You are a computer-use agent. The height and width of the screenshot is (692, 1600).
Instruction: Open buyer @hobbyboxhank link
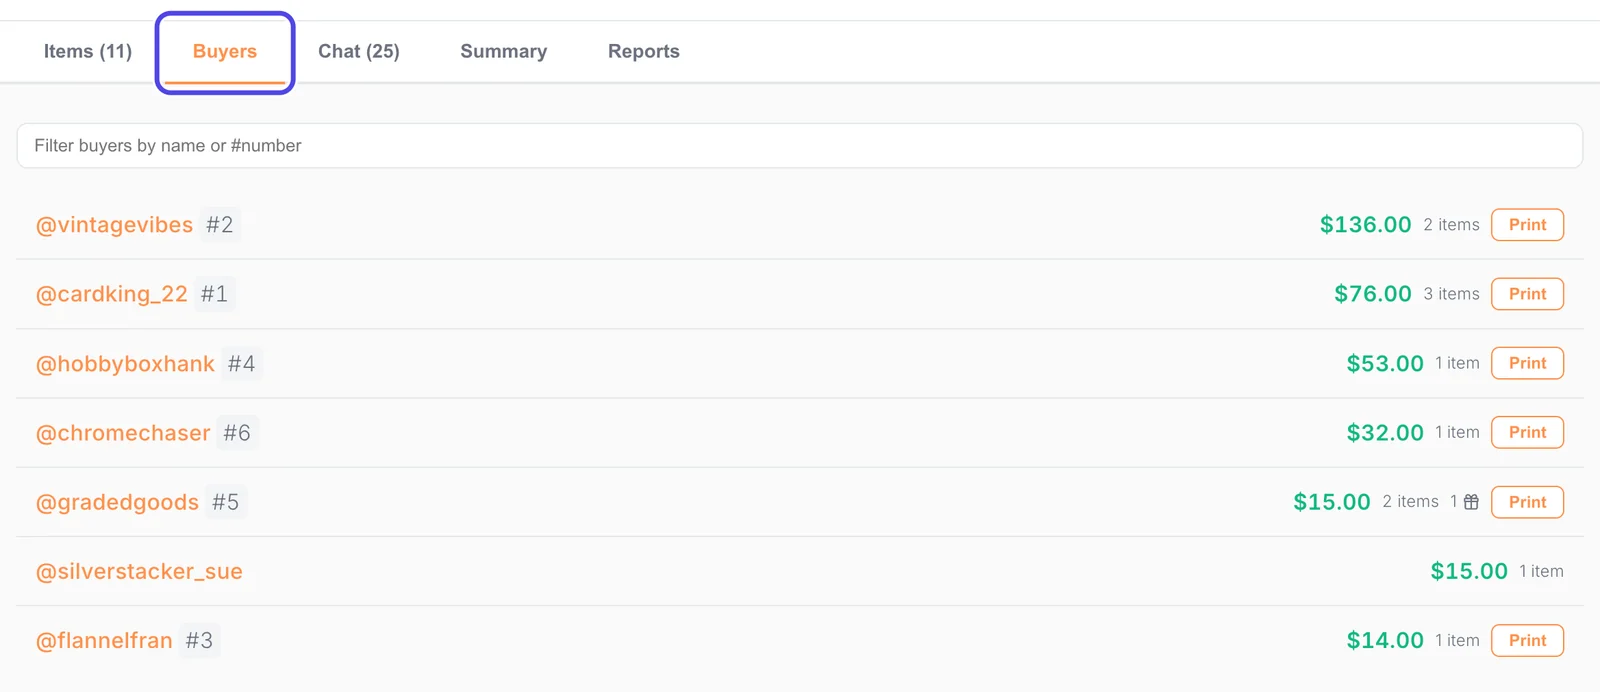[x=125, y=364]
